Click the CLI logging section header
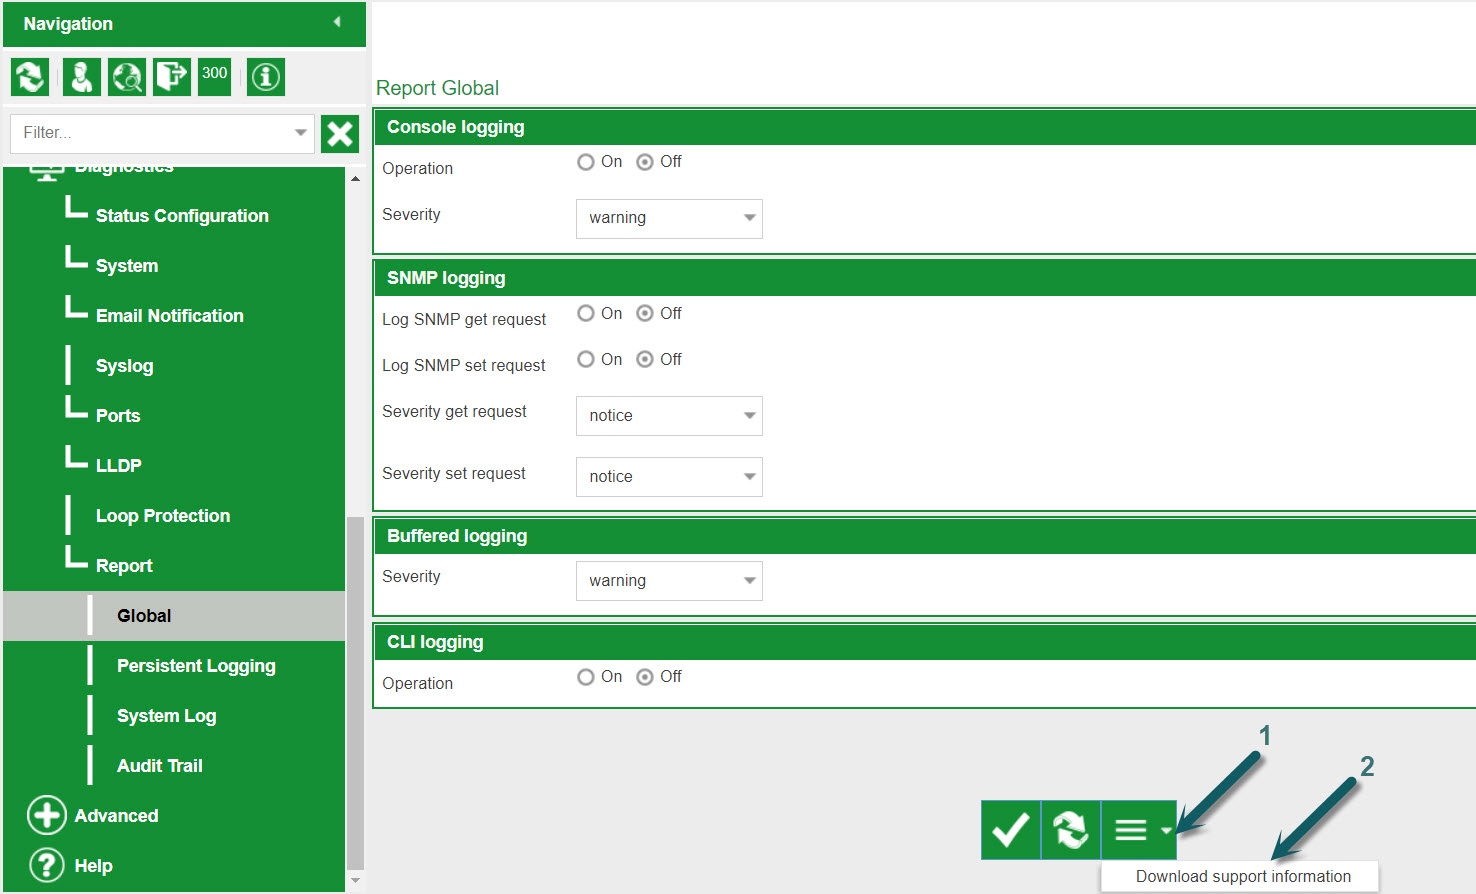 coord(924,642)
